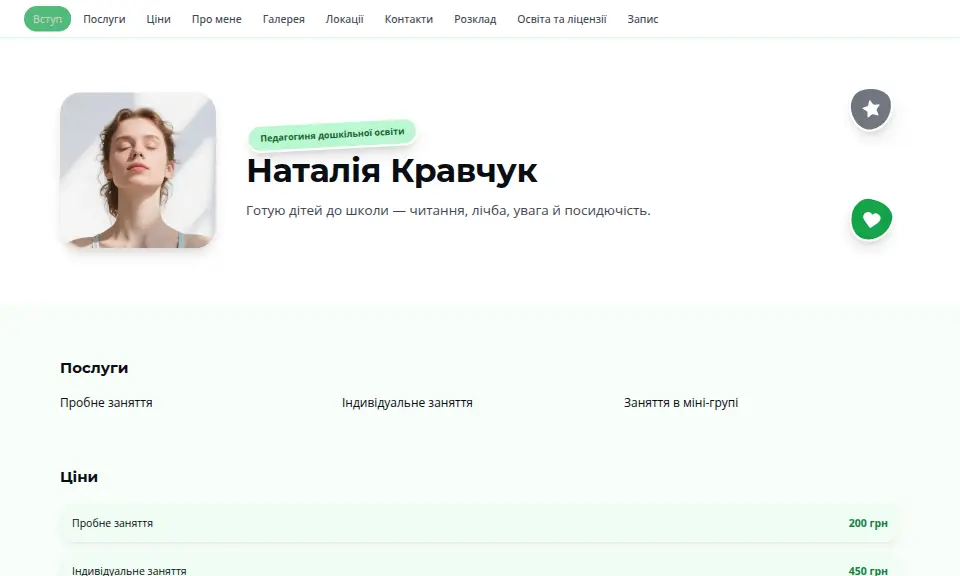Screen dimensions: 960x576
Task: Click the 200 грн price value
Action: [x=868, y=523]
